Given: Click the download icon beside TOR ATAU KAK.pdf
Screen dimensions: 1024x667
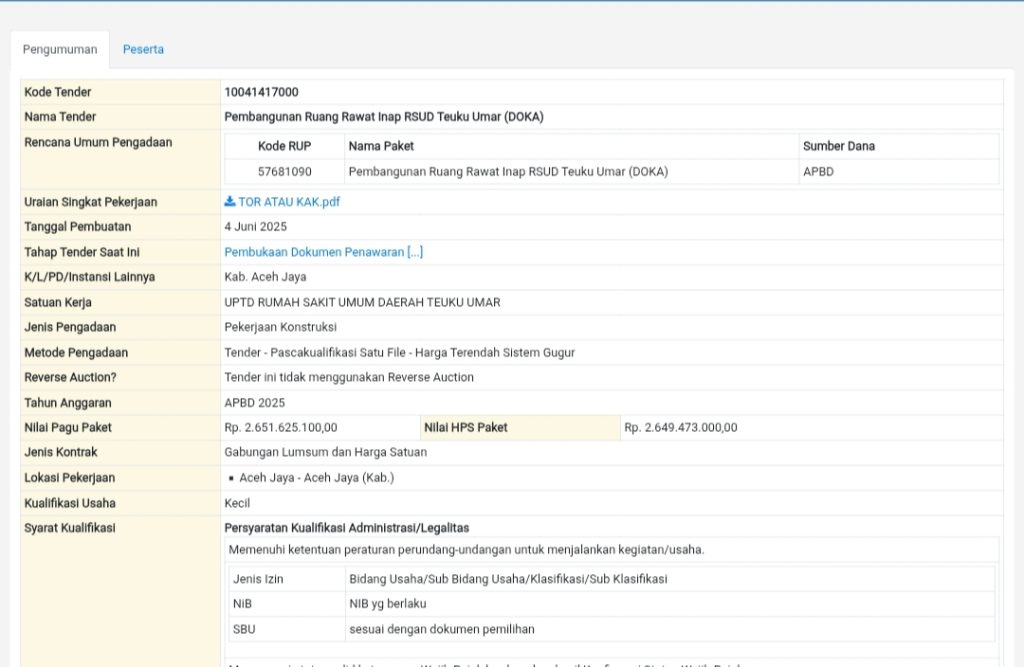Looking at the screenshot, I should [x=230, y=201].
